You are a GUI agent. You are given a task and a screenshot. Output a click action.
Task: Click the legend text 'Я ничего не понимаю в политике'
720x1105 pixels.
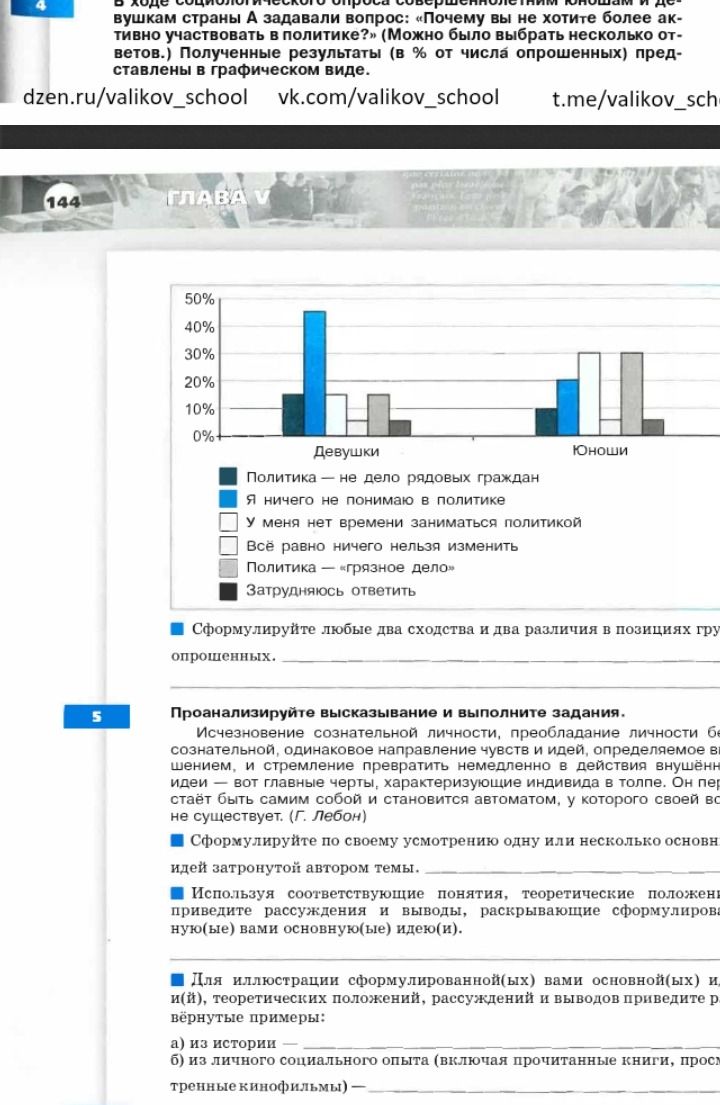tap(375, 500)
